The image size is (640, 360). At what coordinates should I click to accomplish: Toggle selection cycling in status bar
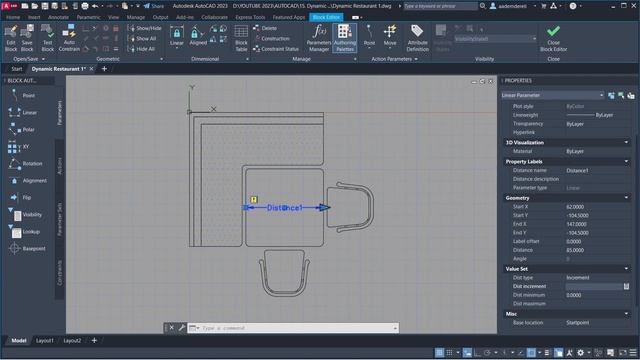[558, 352]
